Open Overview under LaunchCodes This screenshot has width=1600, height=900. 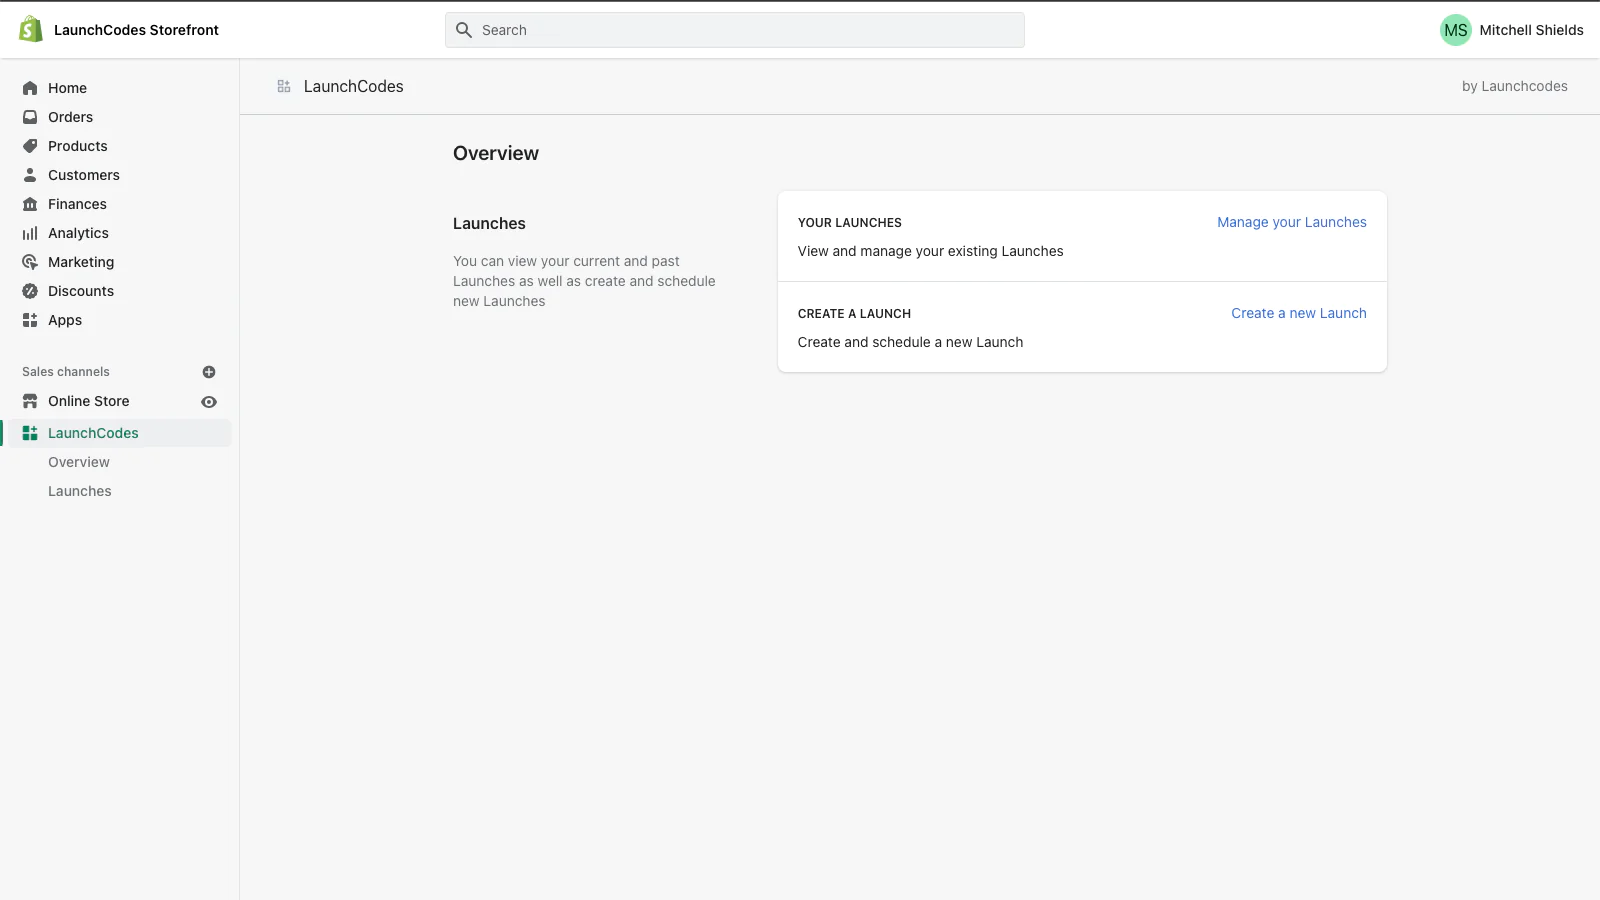79,462
